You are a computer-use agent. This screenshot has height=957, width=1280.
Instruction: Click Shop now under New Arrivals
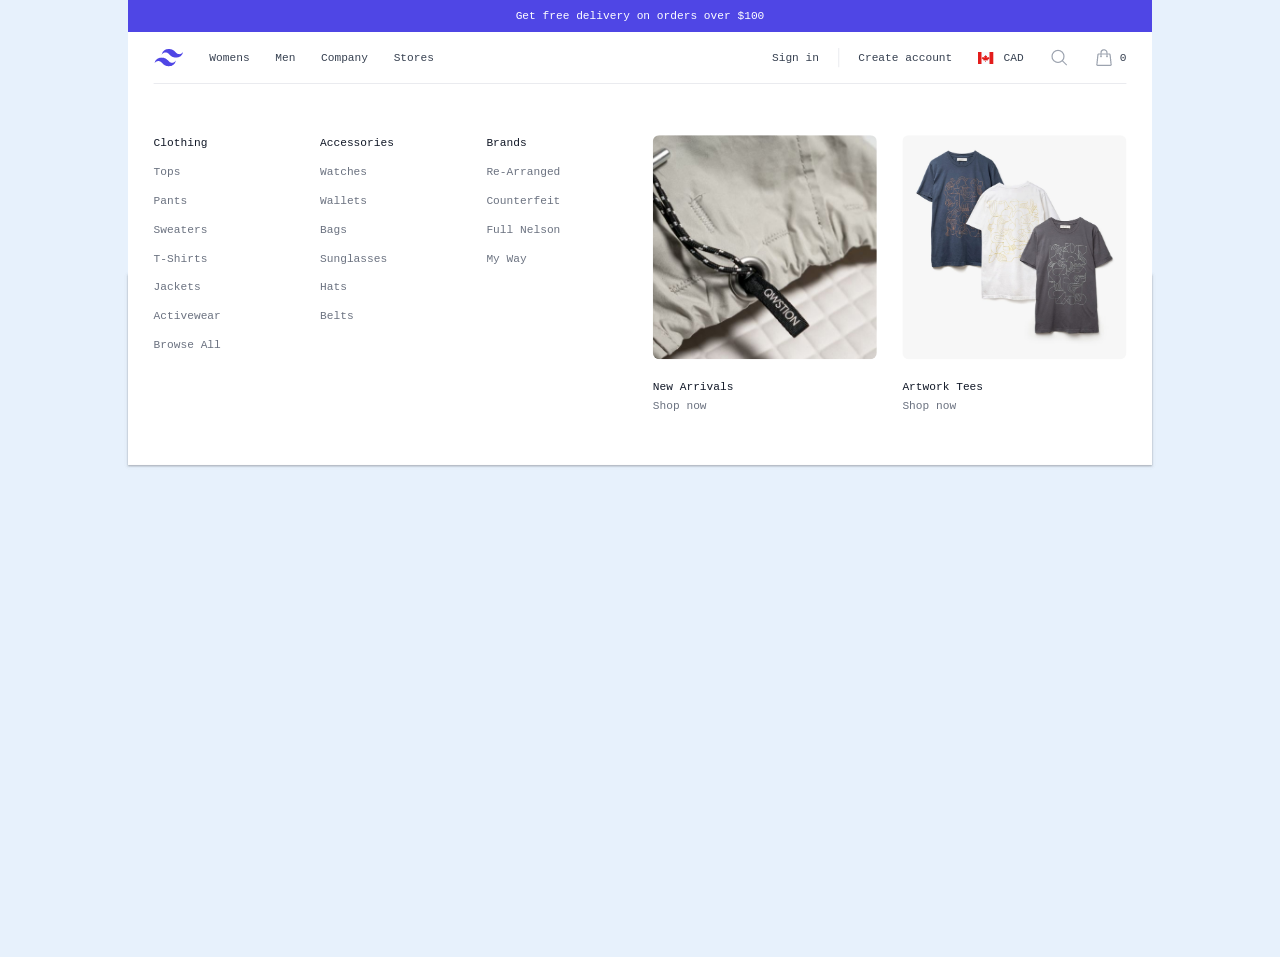(680, 406)
